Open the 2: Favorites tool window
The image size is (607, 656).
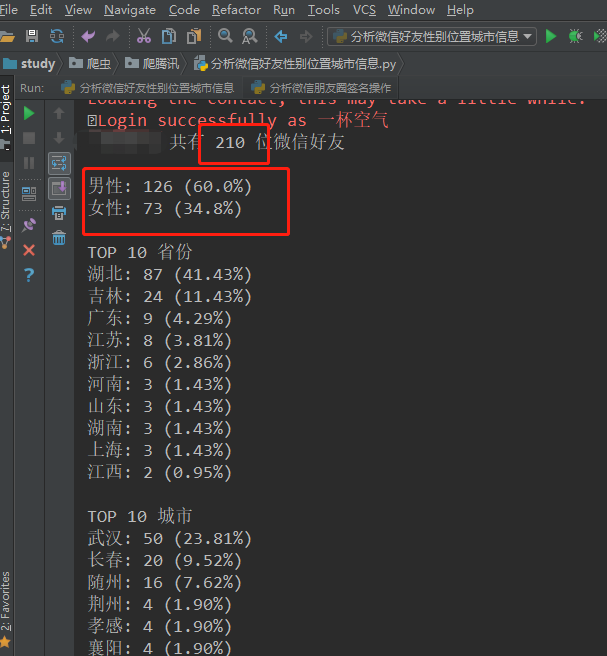click(5, 601)
